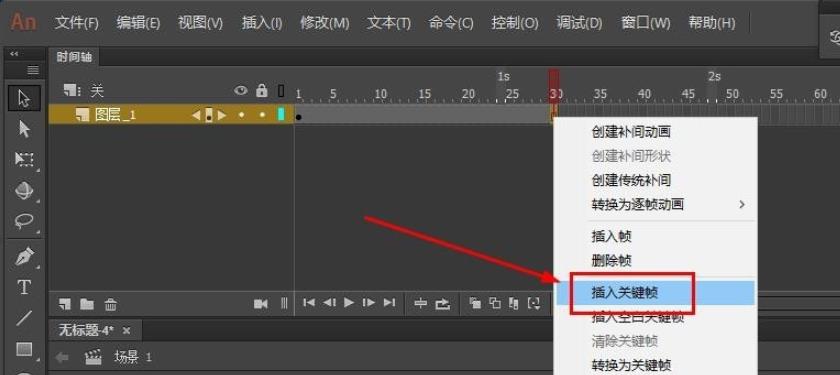Open the 命令(C) menu
840x375 pixels.
(451, 23)
